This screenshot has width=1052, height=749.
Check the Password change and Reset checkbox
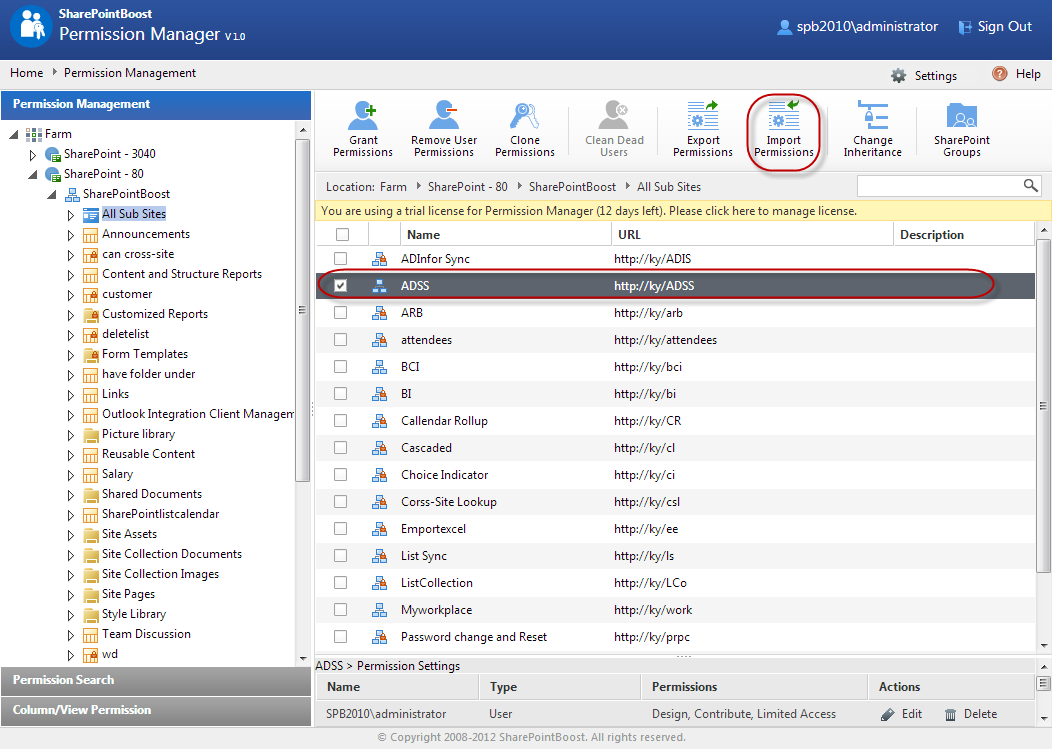click(341, 637)
